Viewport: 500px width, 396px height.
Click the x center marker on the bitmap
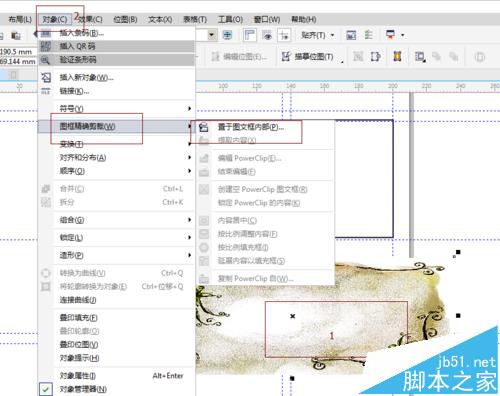pos(292,316)
